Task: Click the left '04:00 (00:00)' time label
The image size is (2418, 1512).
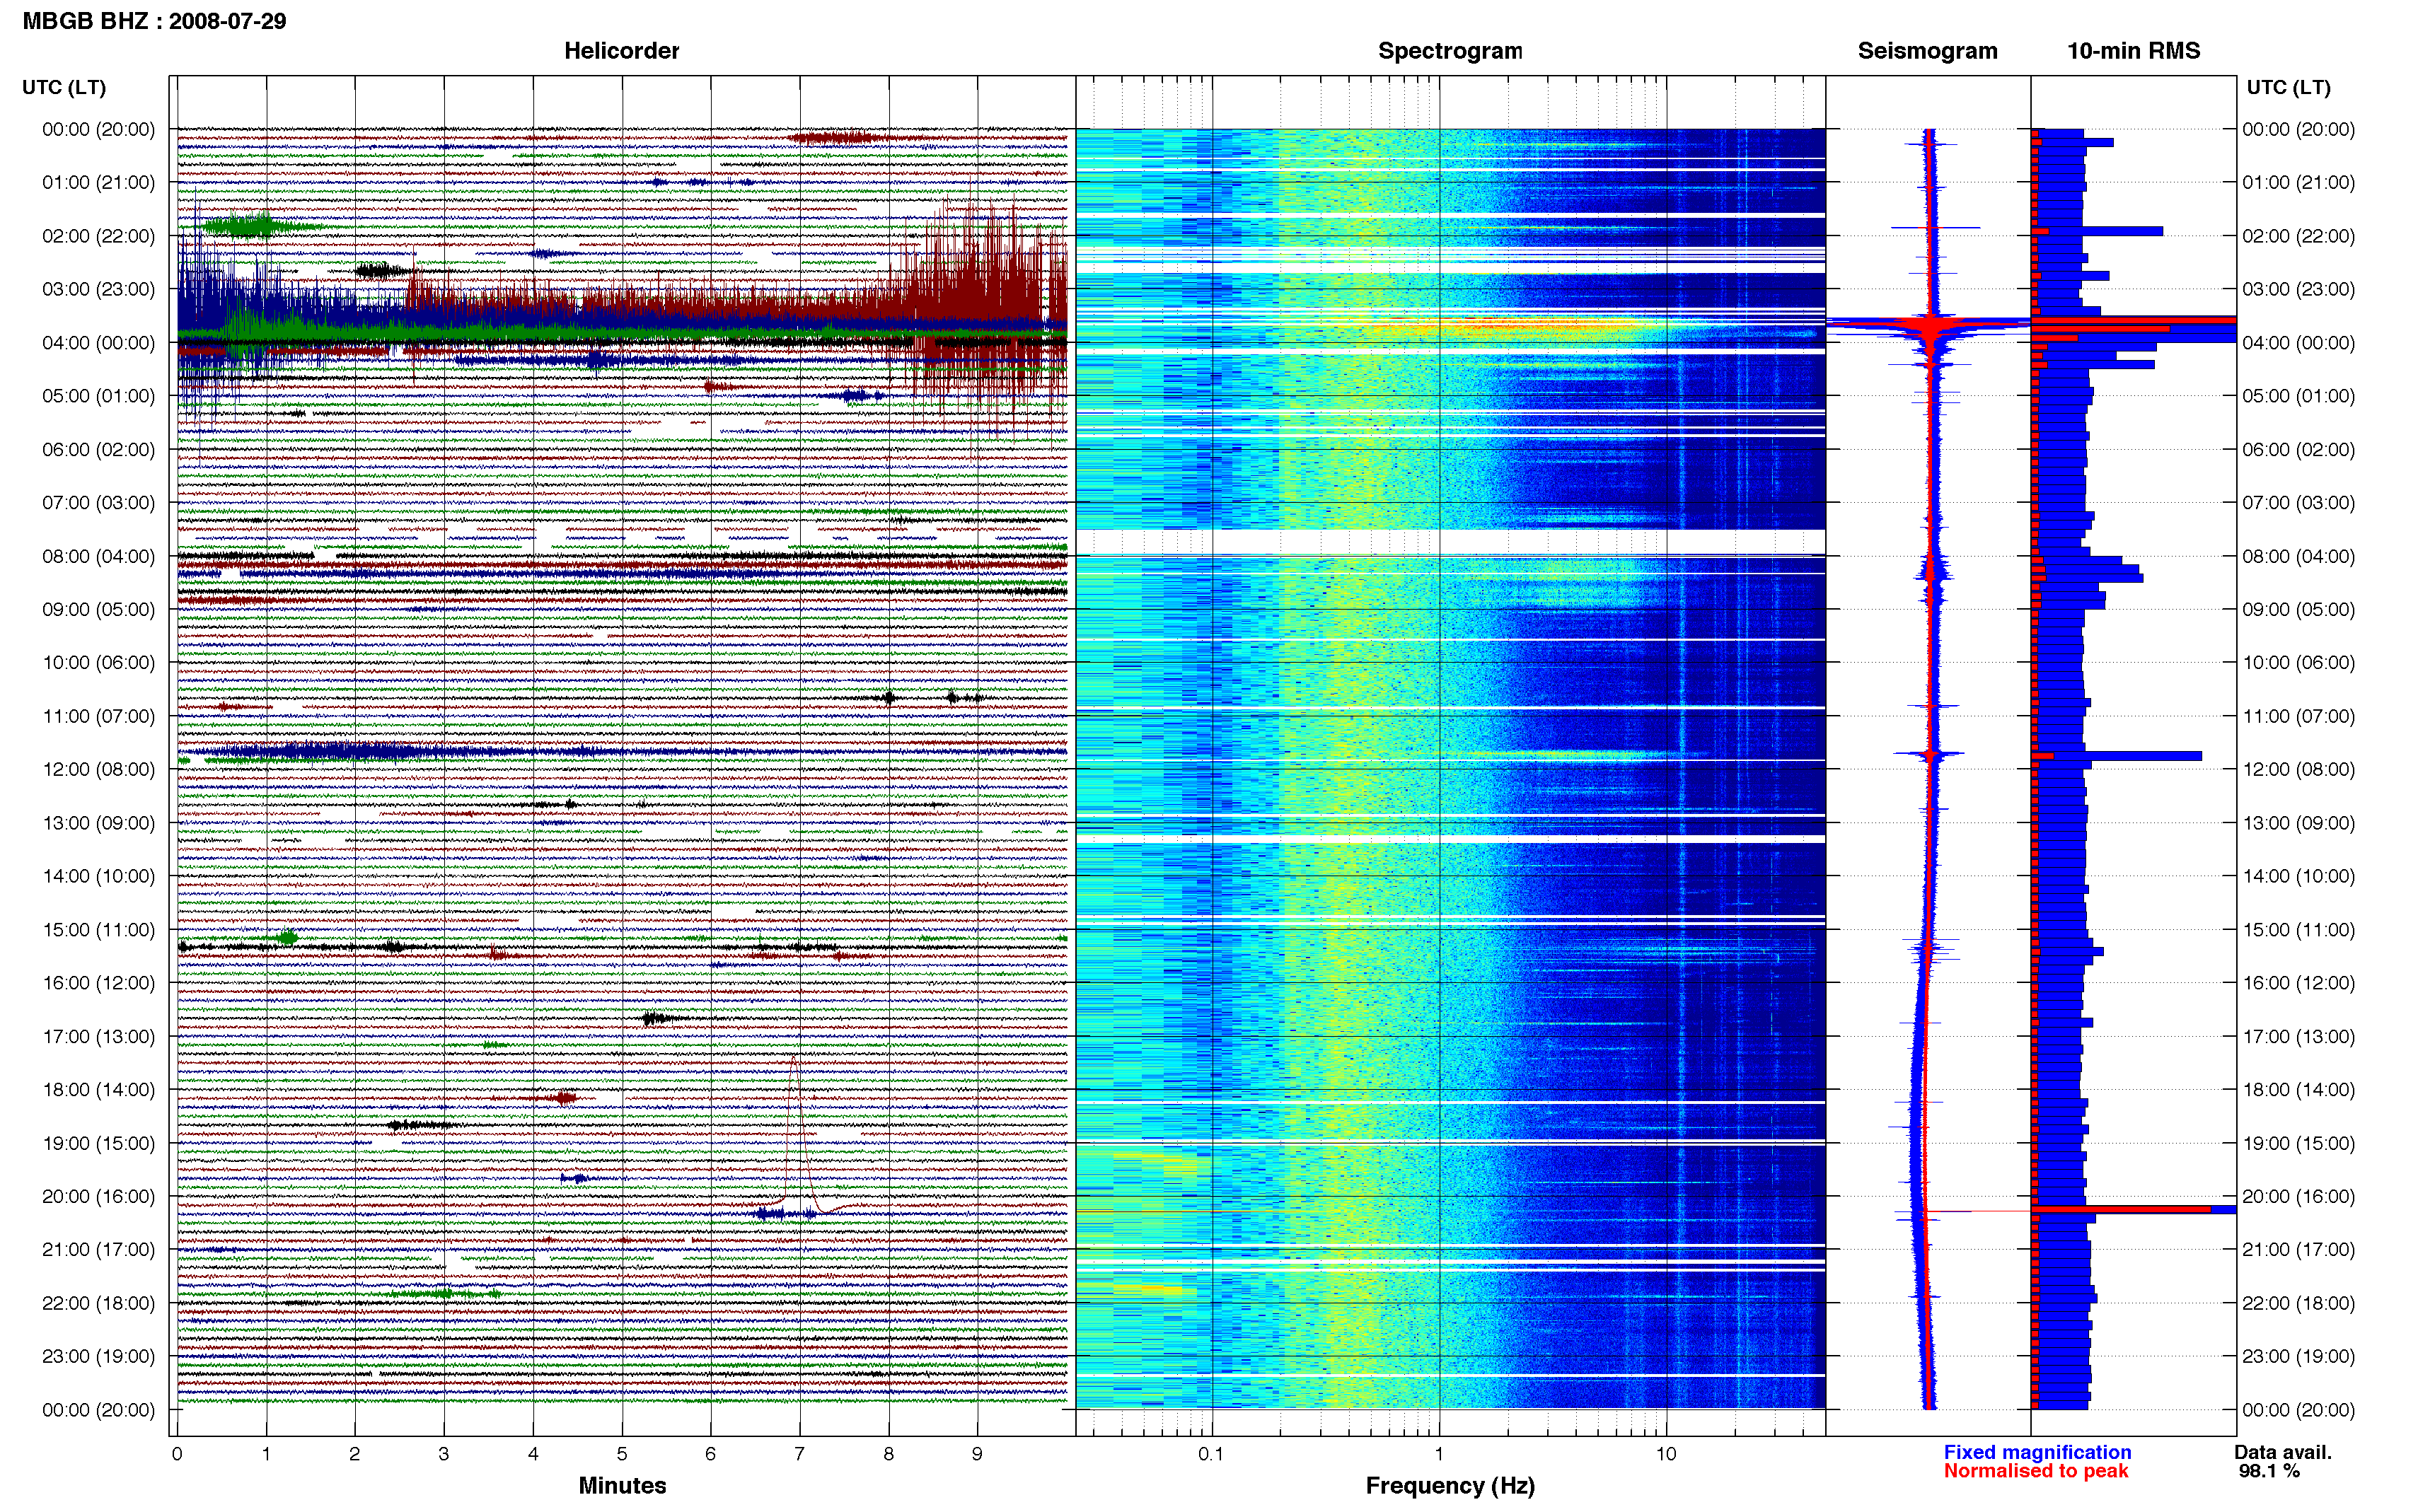Action: (x=98, y=343)
